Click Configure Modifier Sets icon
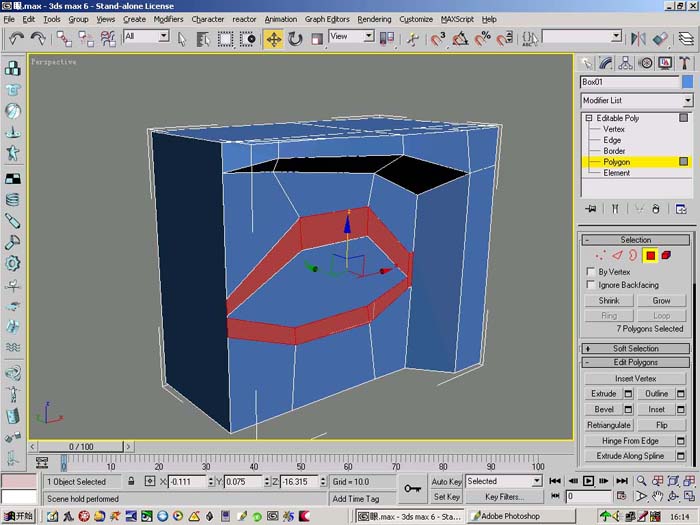This screenshot has height=525, width=700. tap(681, 209)
